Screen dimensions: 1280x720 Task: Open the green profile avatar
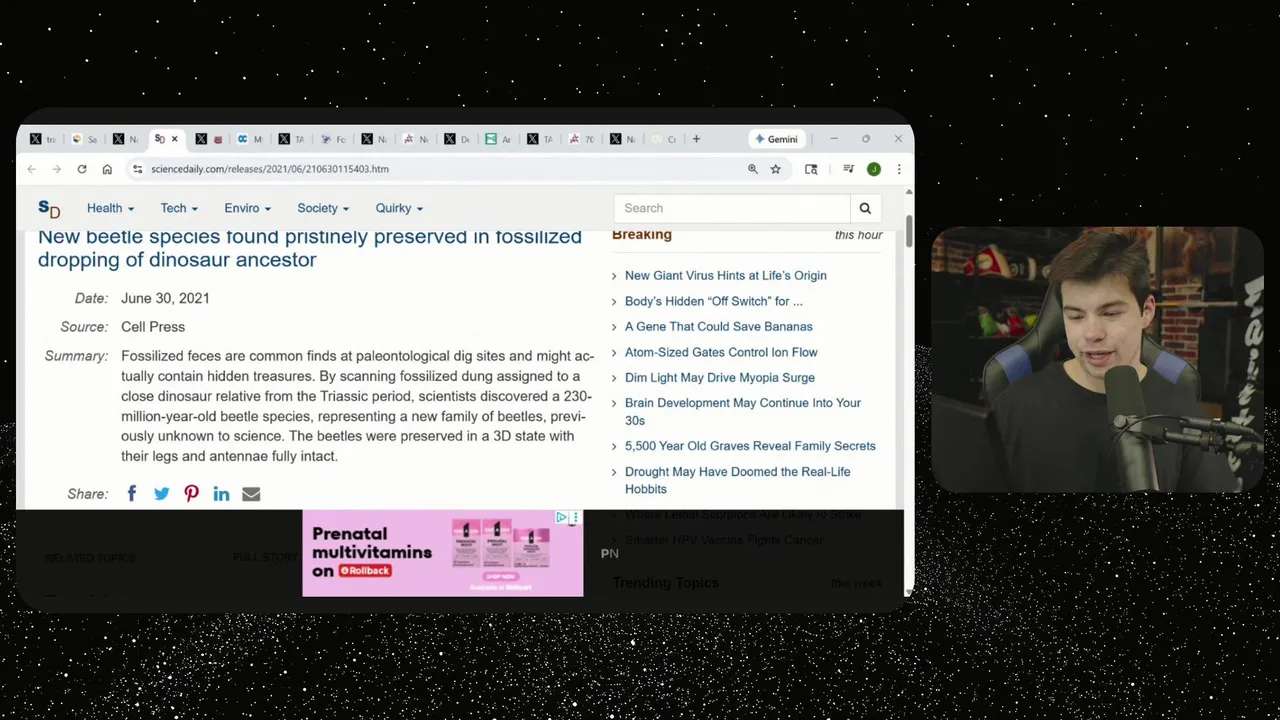point(874,169)
